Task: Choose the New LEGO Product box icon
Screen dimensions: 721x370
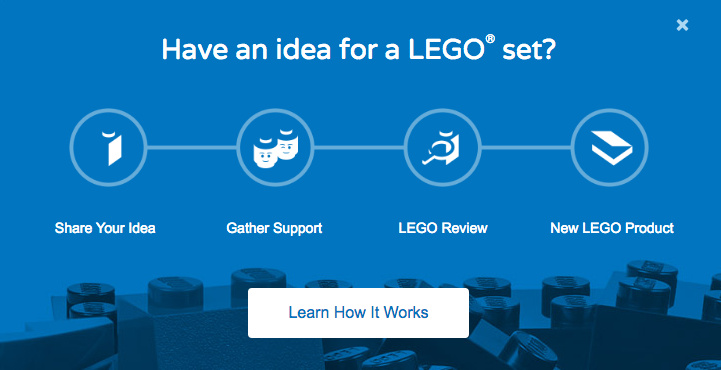Action: point(610,148)
